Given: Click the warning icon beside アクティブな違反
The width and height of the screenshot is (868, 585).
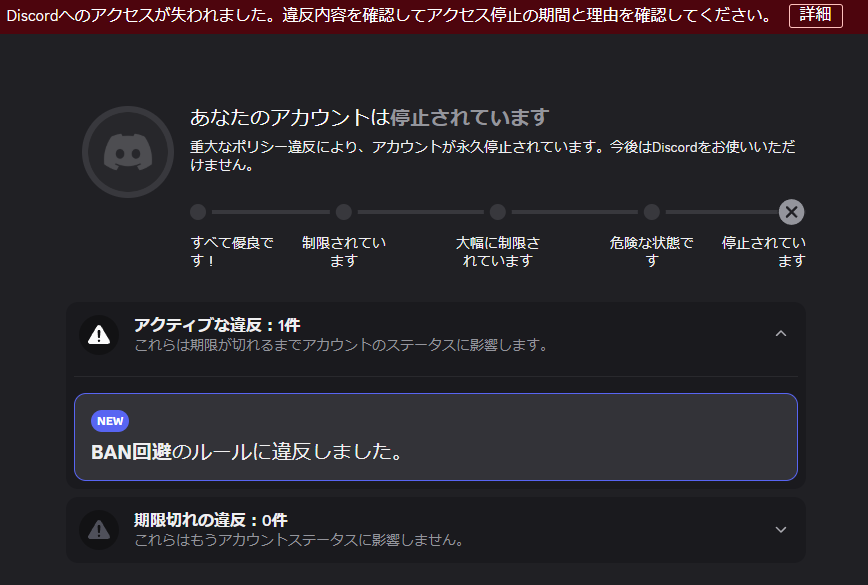Looking at the screenshot, I should [x=99, y=335].
